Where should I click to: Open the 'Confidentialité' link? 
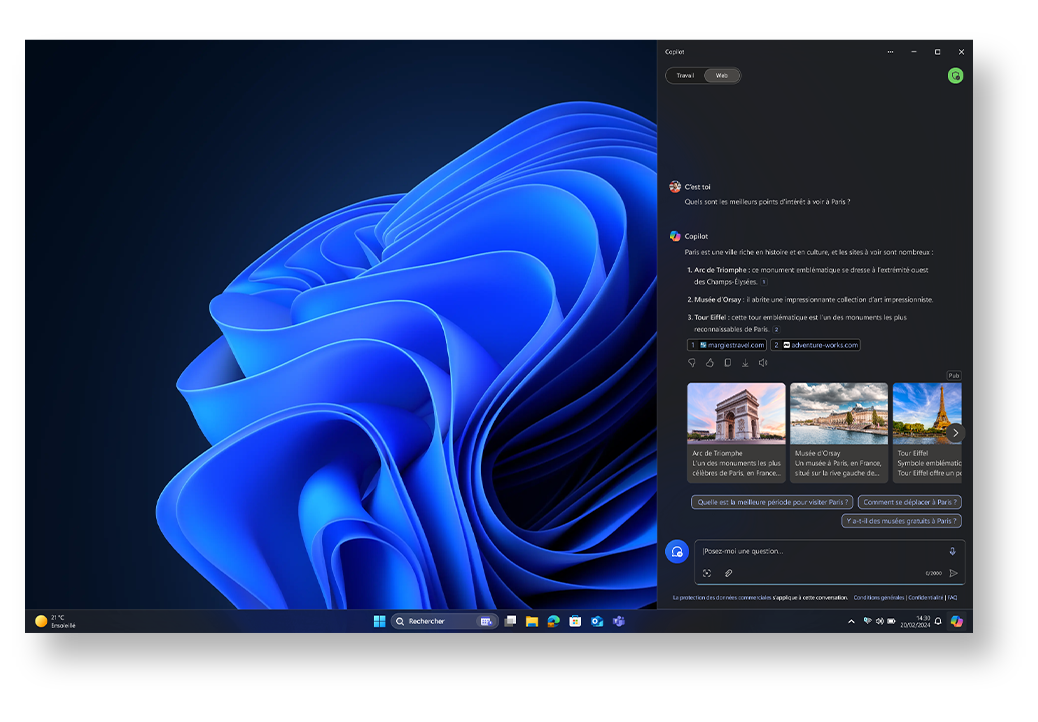point(925,598)
